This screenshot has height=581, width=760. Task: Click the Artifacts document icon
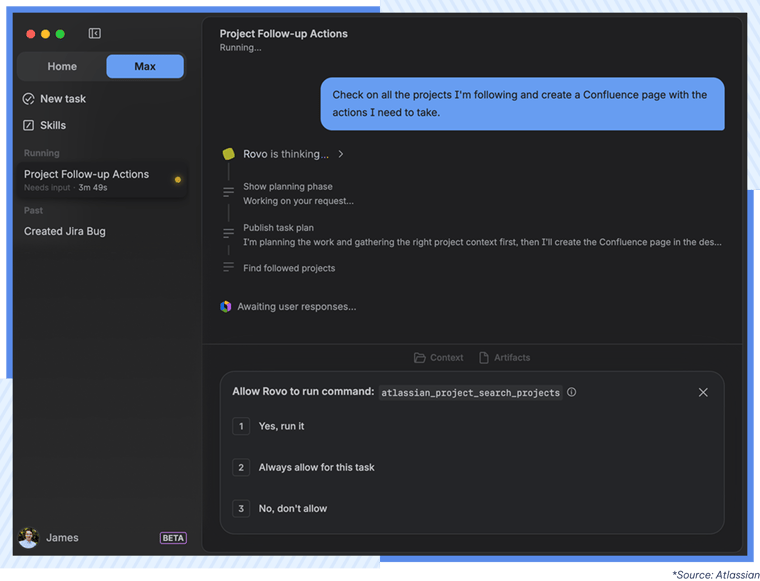[x=484, y=358]
